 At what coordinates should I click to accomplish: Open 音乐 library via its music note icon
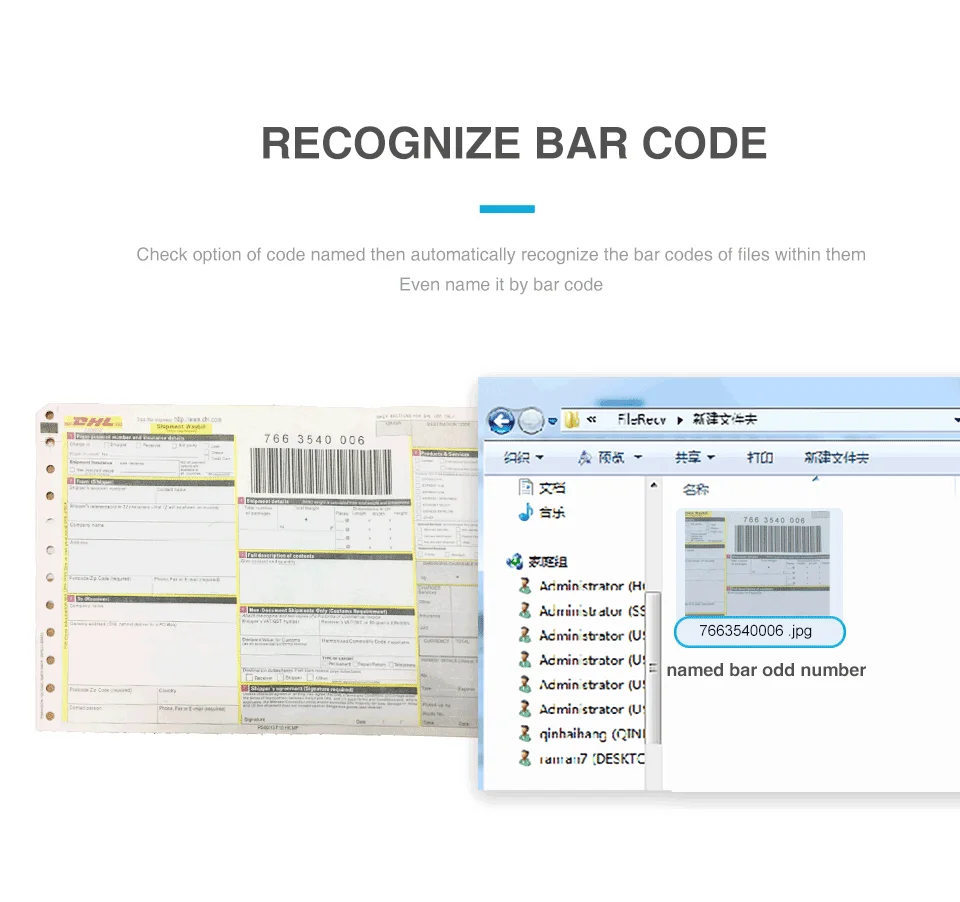[525, 512]
